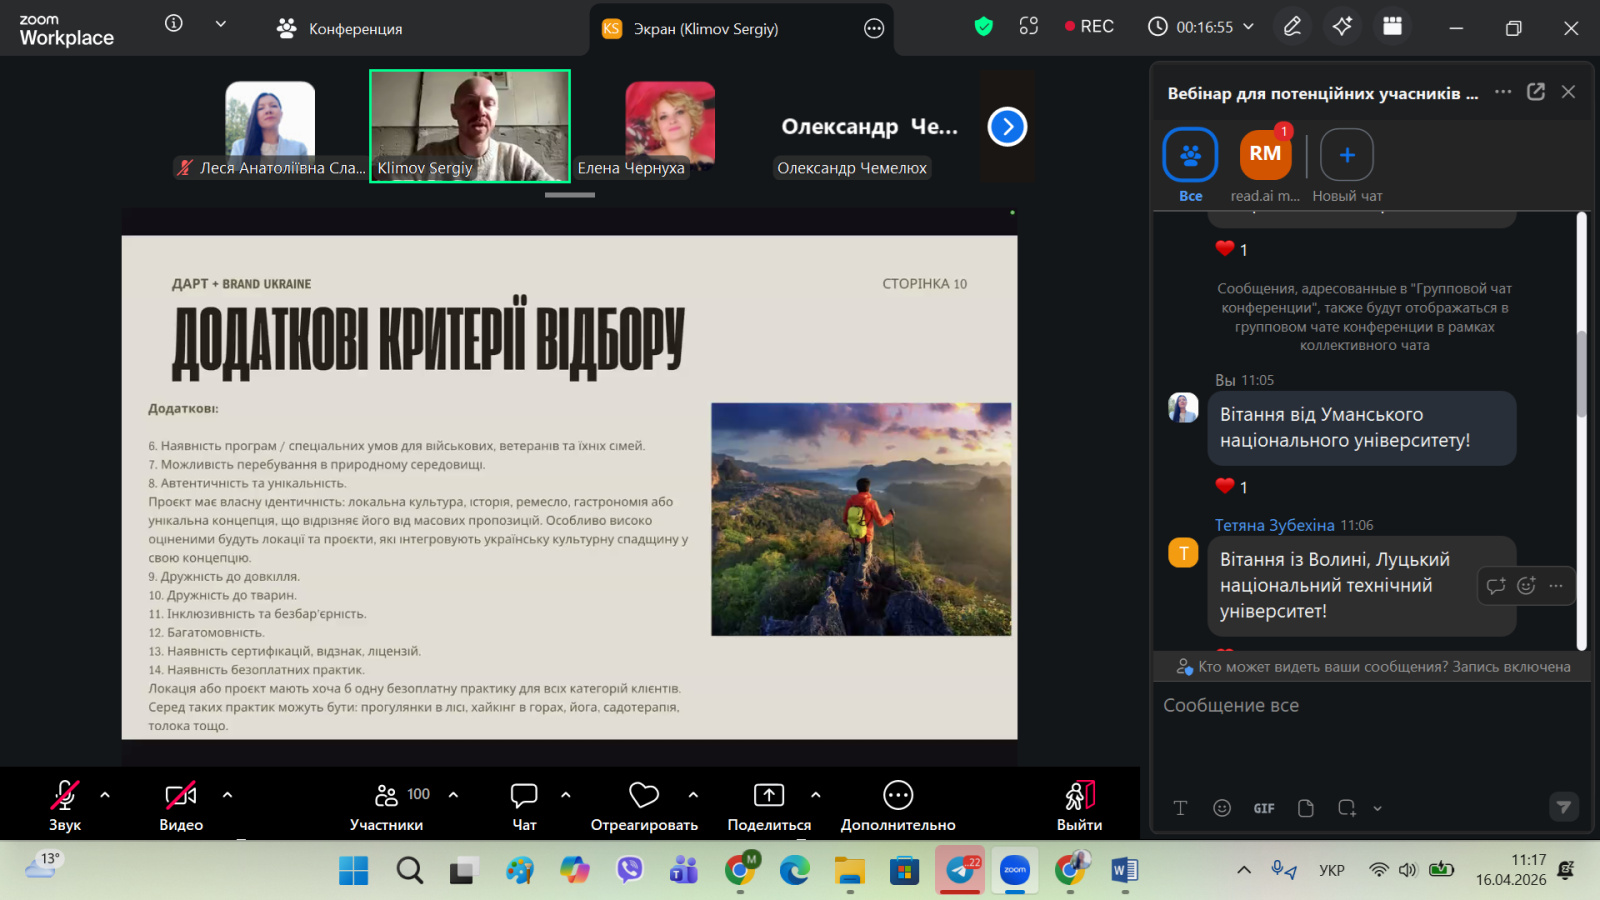Image resolution: width=1600 pixels, height=900 pixels.
Task: Open the emoji picker in chat toolbar
Action: point(1222,808)
